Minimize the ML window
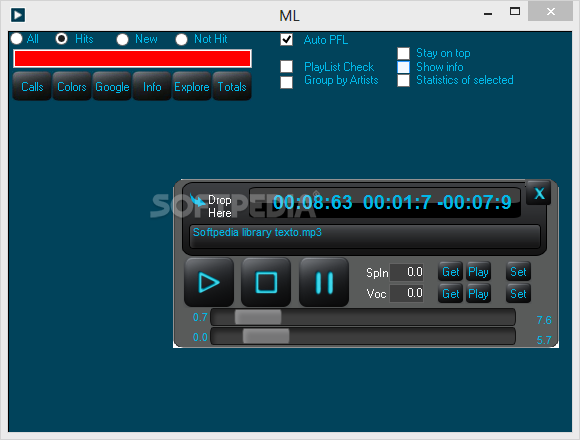The width and height of the screenshot is (580, 440). pyautogui.click(x=488, y=13)
